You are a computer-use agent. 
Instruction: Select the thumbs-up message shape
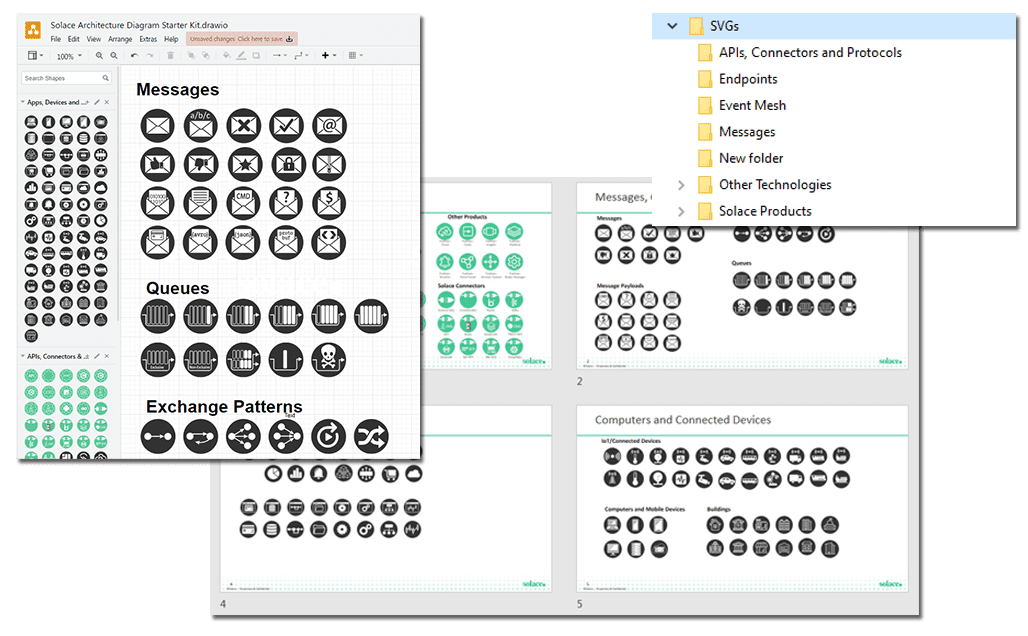click(x=158, y=164)
